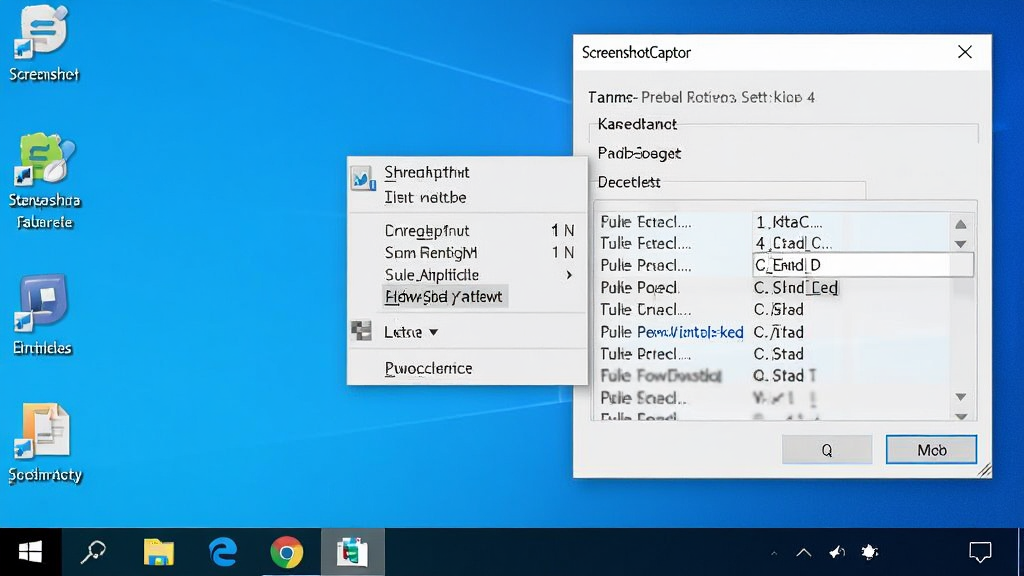
Task: Click the O. Stad T value cell
Action: (784, 376)
